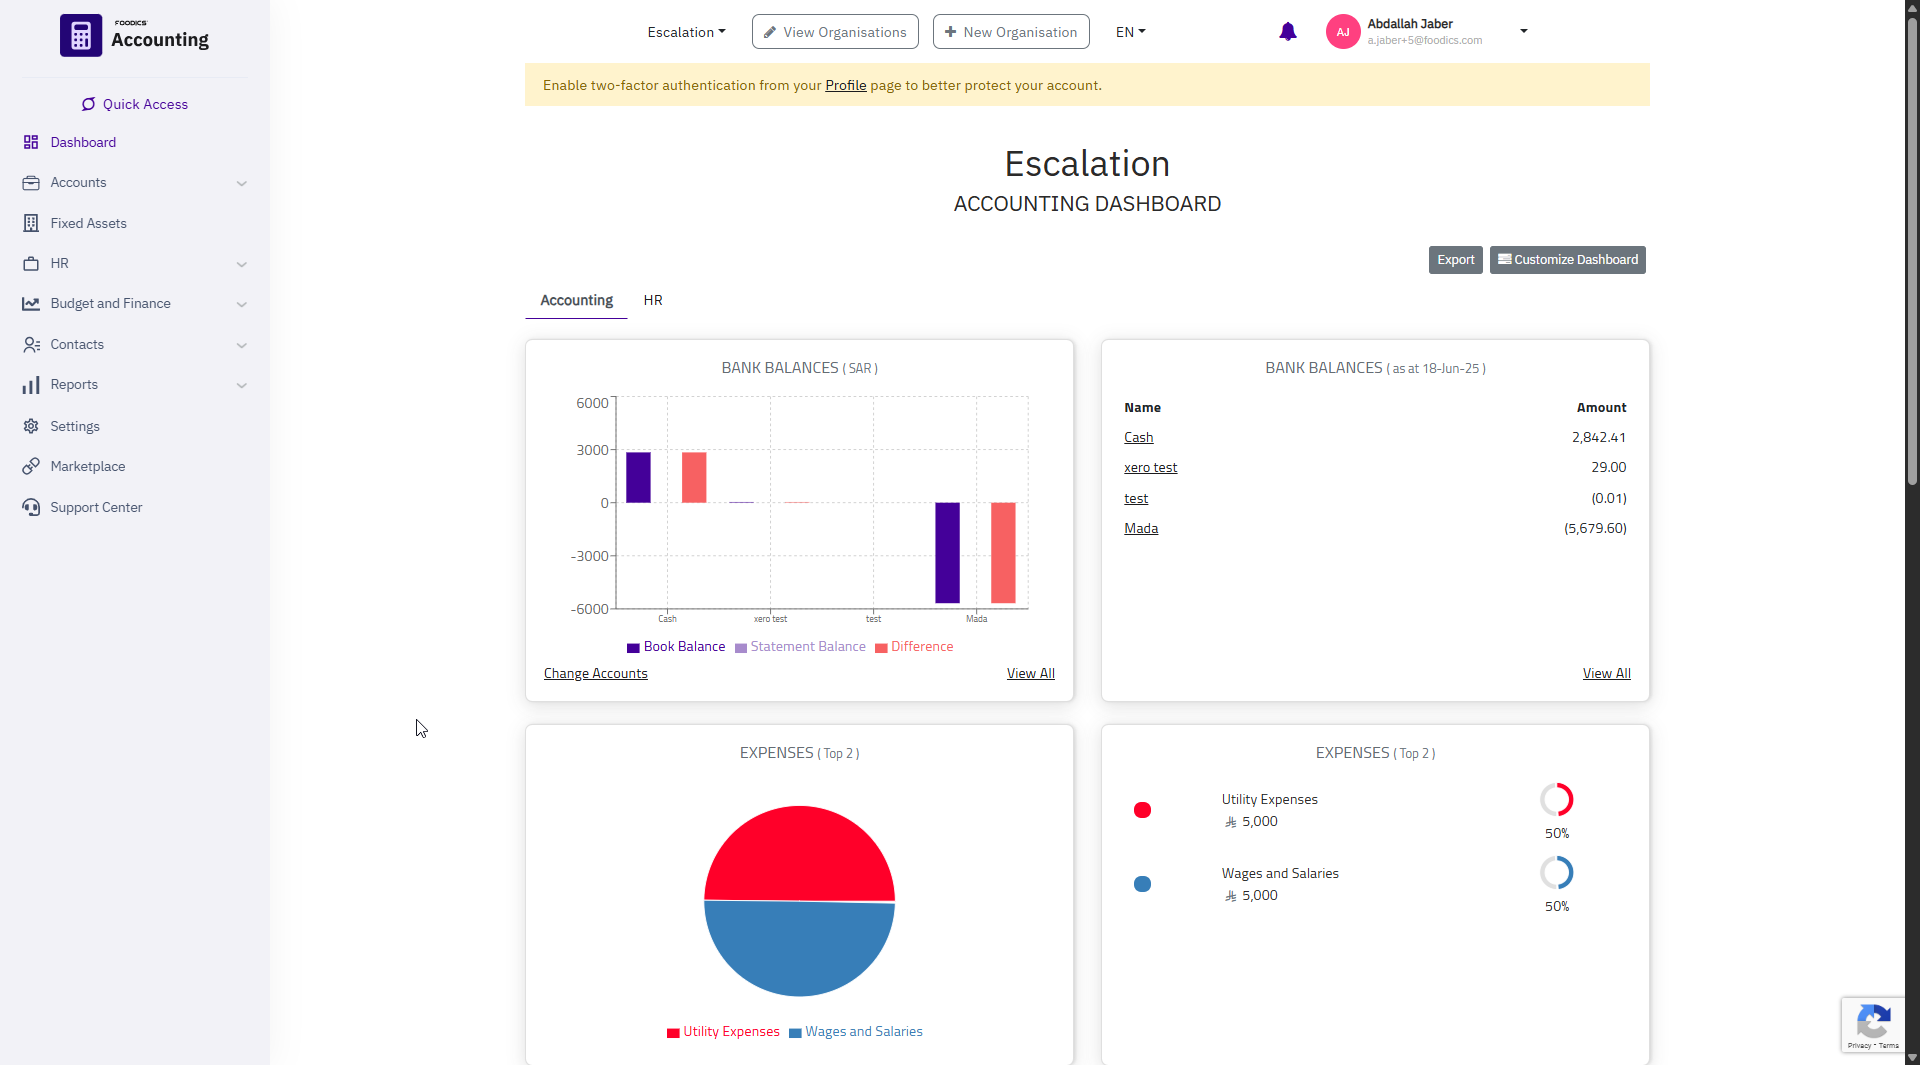
Task: Open the Profile link in banner
Action: tap(845, 85)
